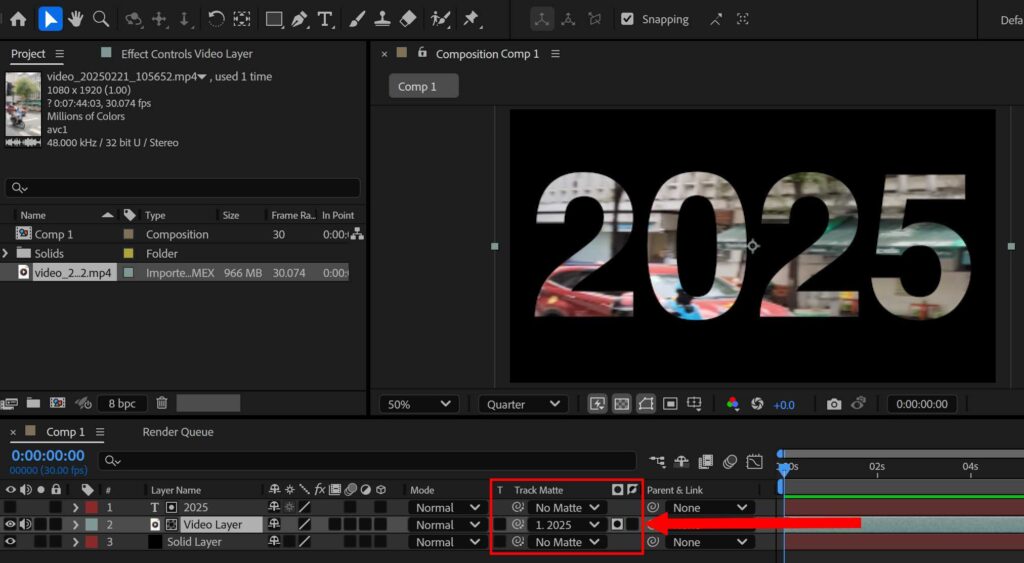Screen dimensions: 1024x563
Task: Toggle region of interest button
Action: (x=670, y=404)
